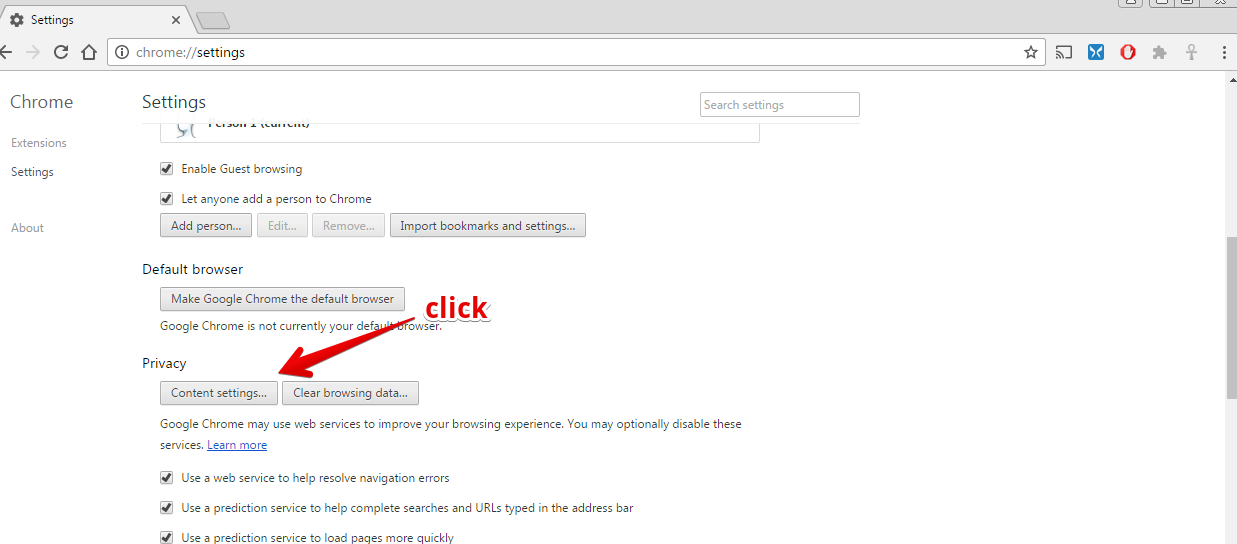Open the red Opera extension icon
This screenshot has width=1237, height=544.
[x=1128, y=52]
